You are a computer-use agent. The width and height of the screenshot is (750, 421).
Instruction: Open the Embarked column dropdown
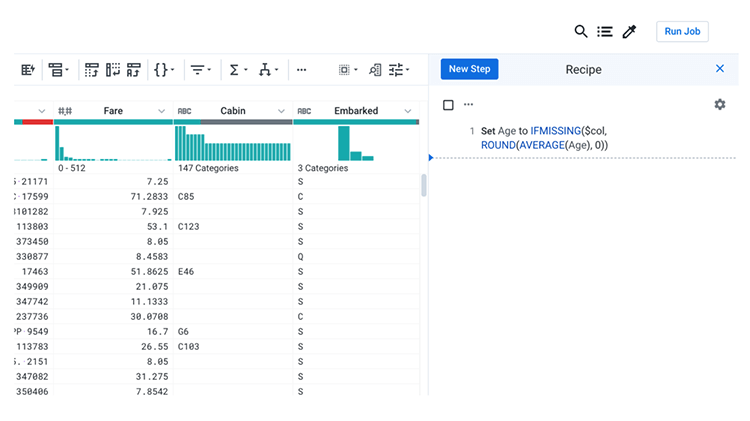(408, 111)
